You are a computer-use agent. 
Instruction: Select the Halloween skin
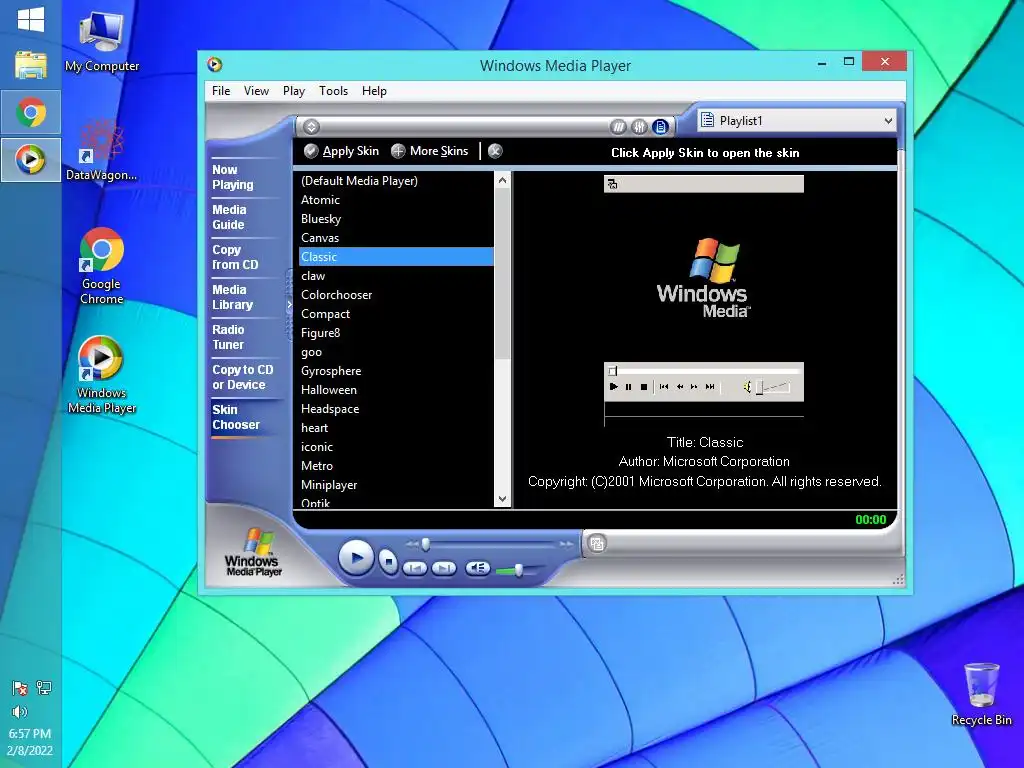(x=396, y=390)
